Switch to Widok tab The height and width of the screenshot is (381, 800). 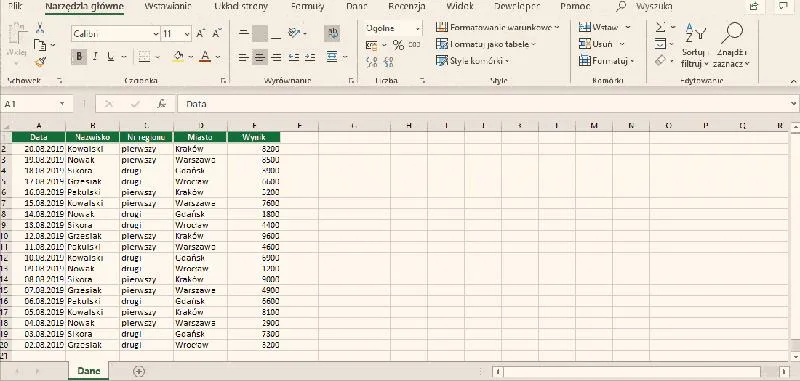(460, 6)
